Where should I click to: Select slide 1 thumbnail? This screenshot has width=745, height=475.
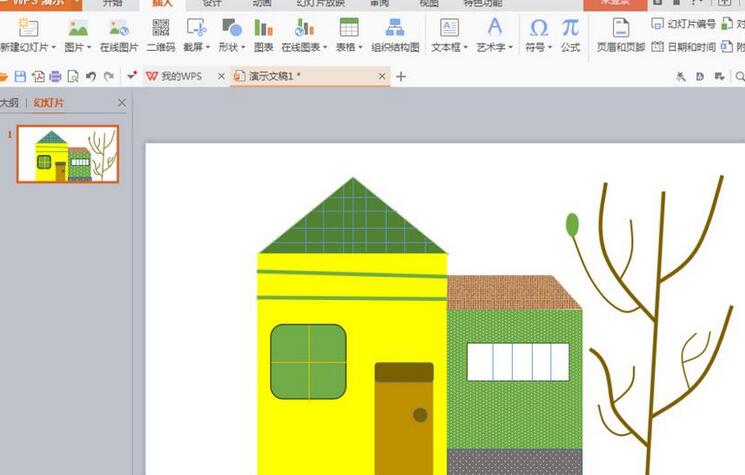coord(68,154)
